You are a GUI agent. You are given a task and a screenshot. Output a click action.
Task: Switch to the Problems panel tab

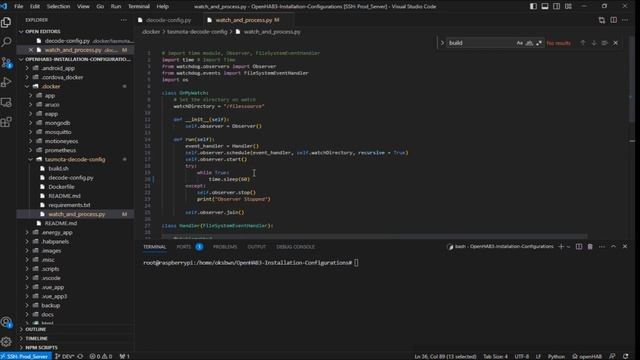[x=225, y=247]
